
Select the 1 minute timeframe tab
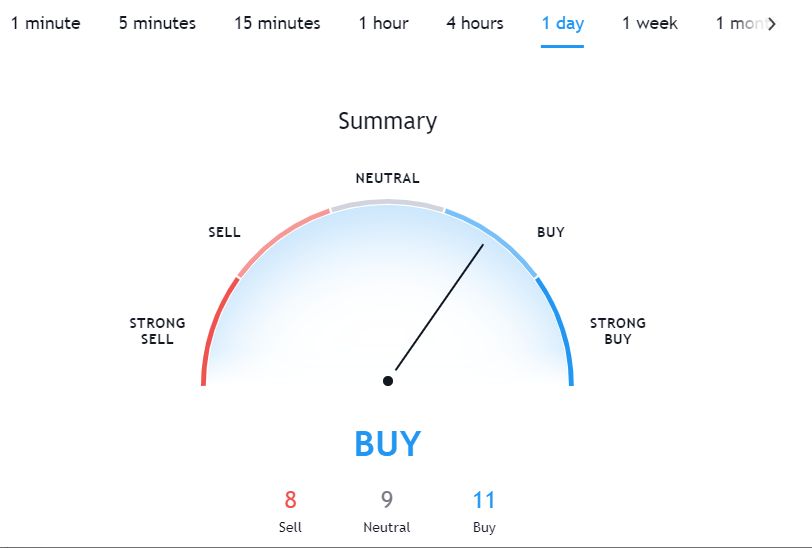pos(46,23)
